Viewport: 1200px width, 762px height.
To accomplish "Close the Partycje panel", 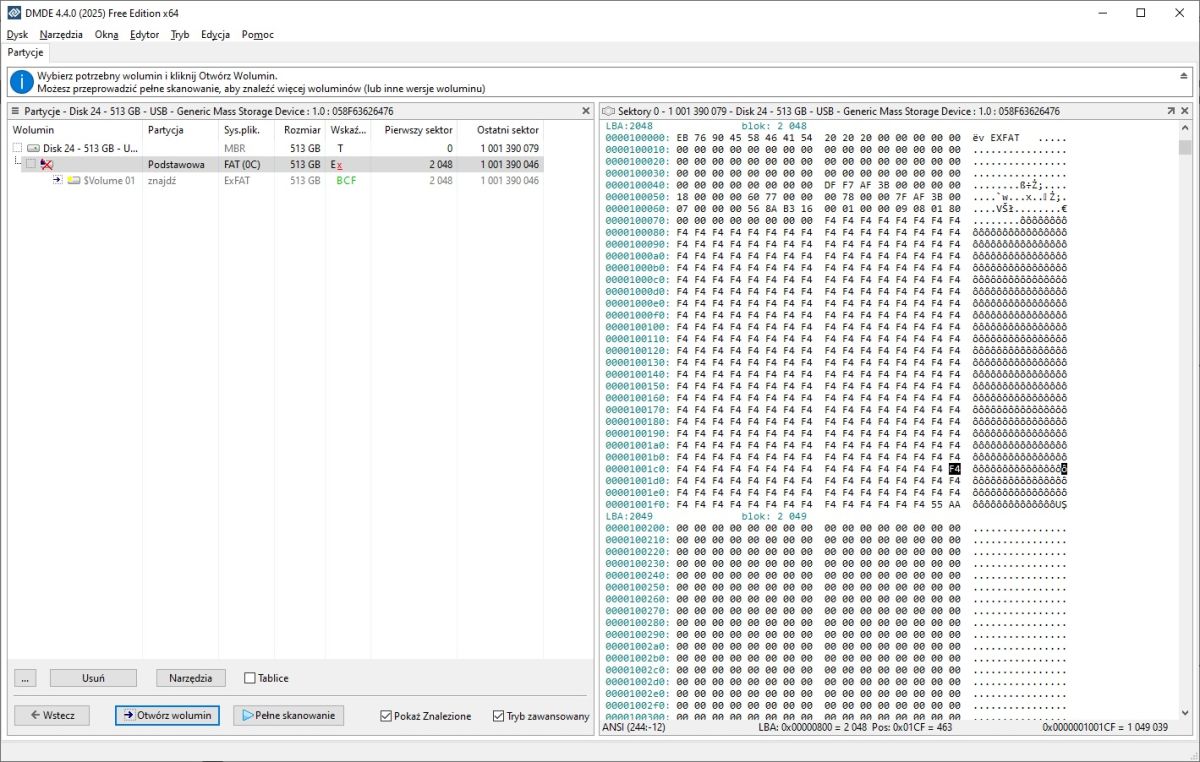I will pyautogui.click(x=586, y=111).
